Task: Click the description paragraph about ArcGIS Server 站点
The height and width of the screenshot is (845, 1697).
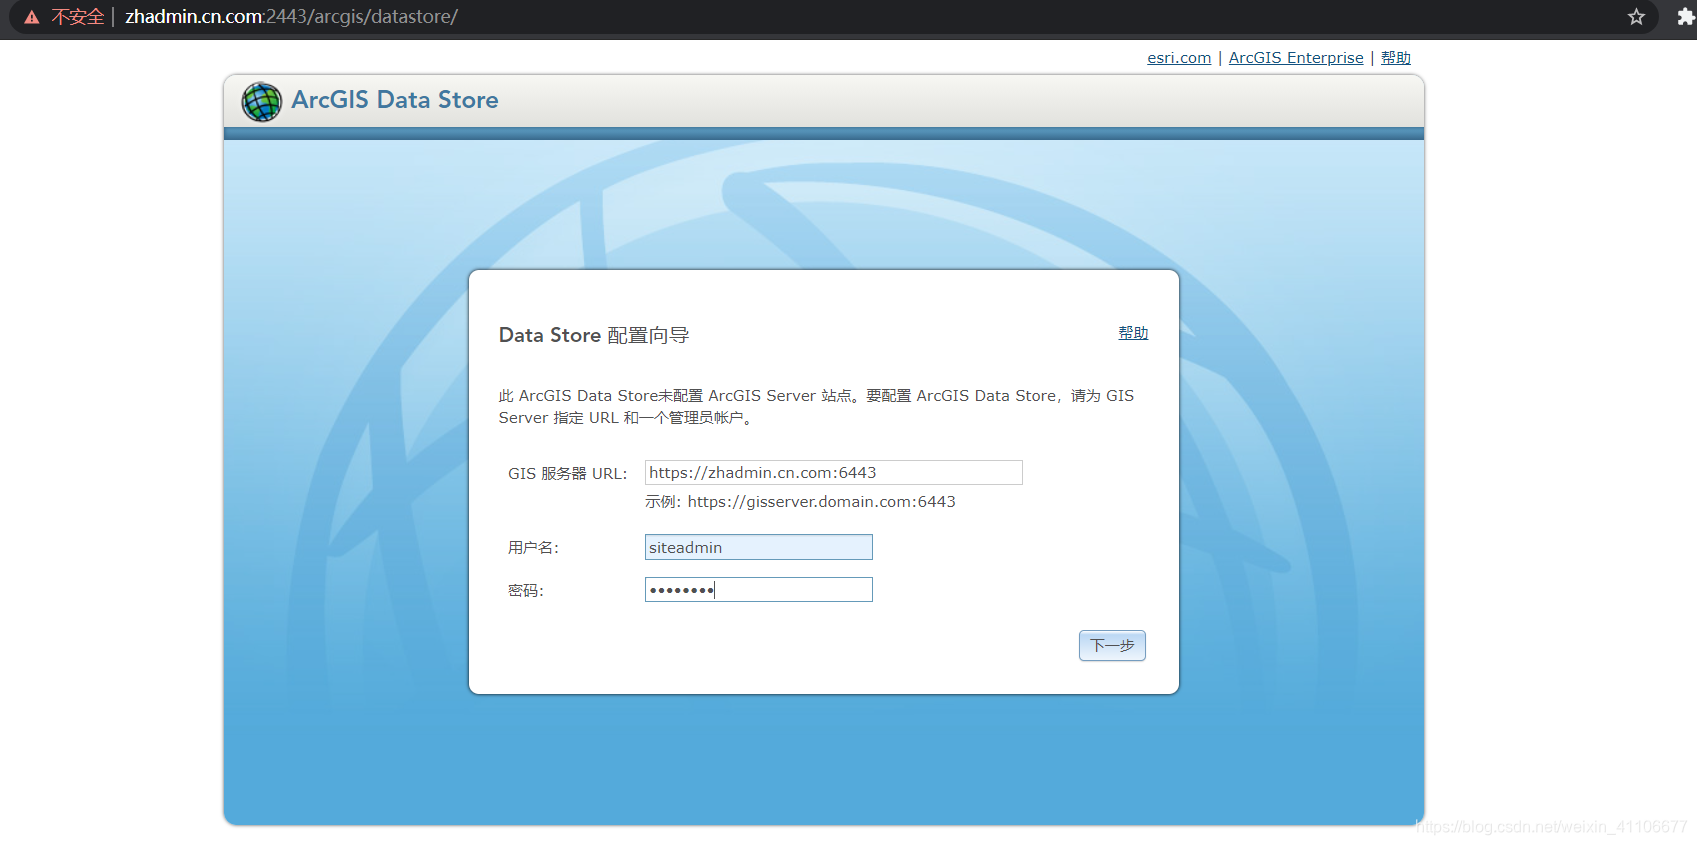Action: click(816, 407)
